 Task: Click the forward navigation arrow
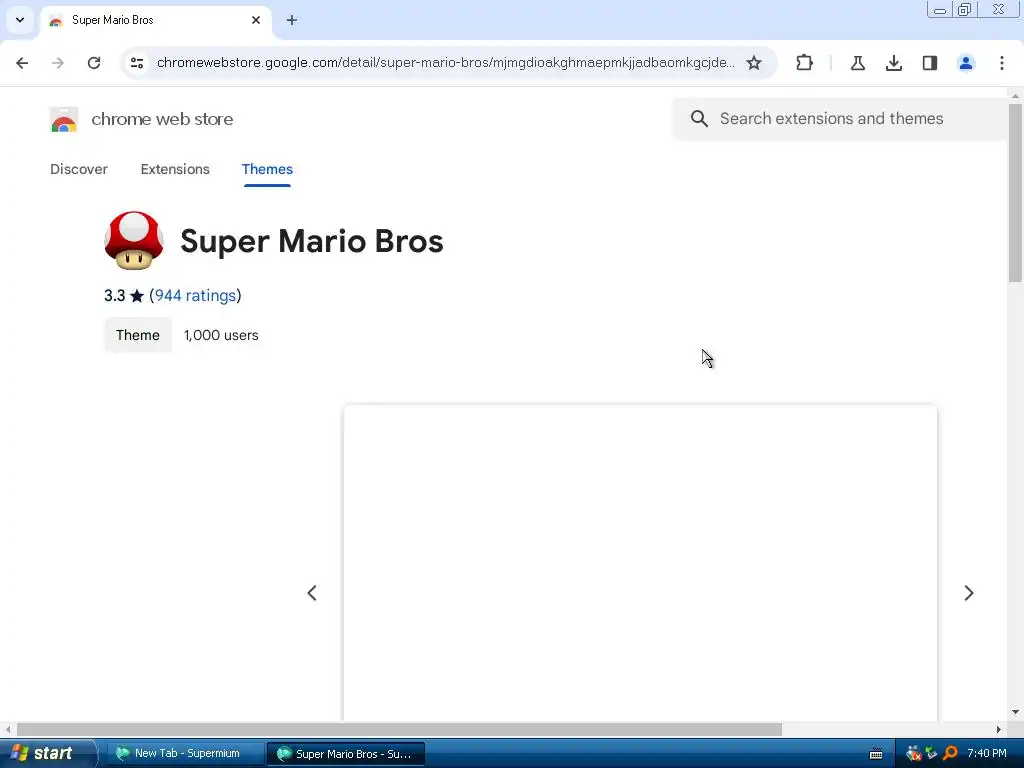coord(58,63)
